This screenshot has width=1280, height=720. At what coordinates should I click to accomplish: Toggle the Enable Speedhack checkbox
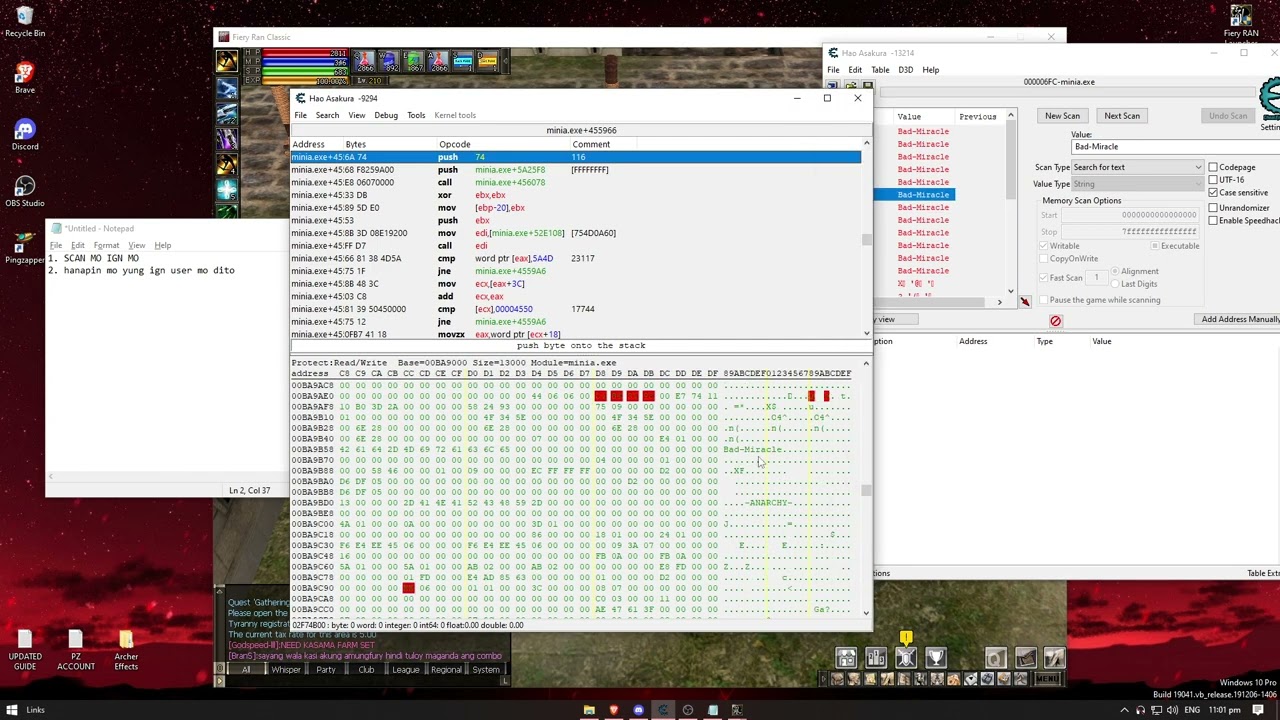coord(1213,221)
